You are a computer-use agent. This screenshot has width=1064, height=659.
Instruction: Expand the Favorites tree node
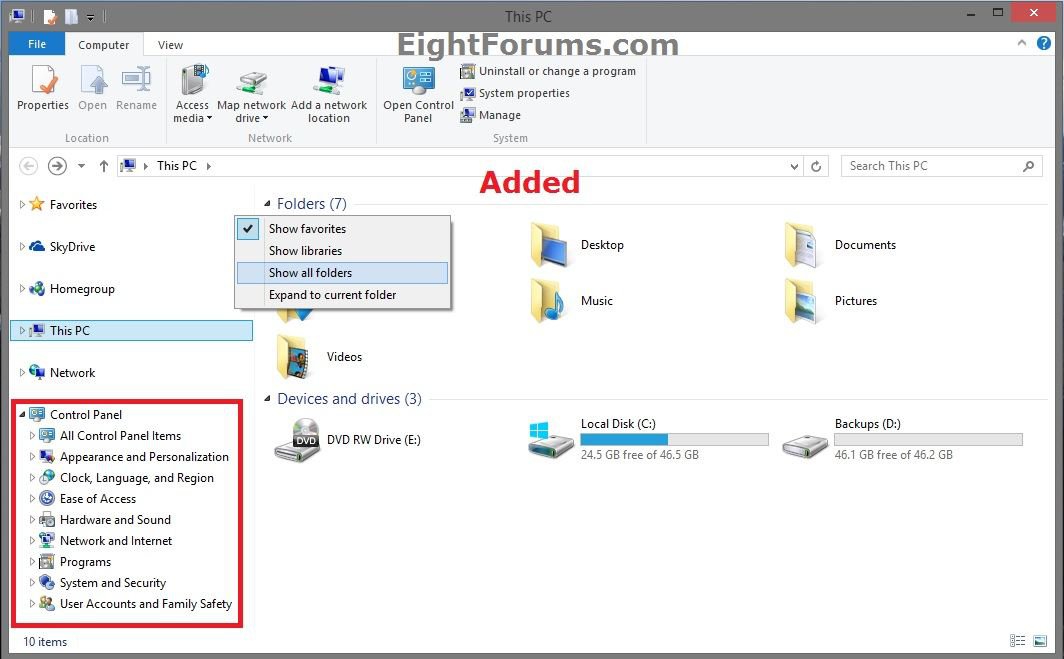[23, 205]
